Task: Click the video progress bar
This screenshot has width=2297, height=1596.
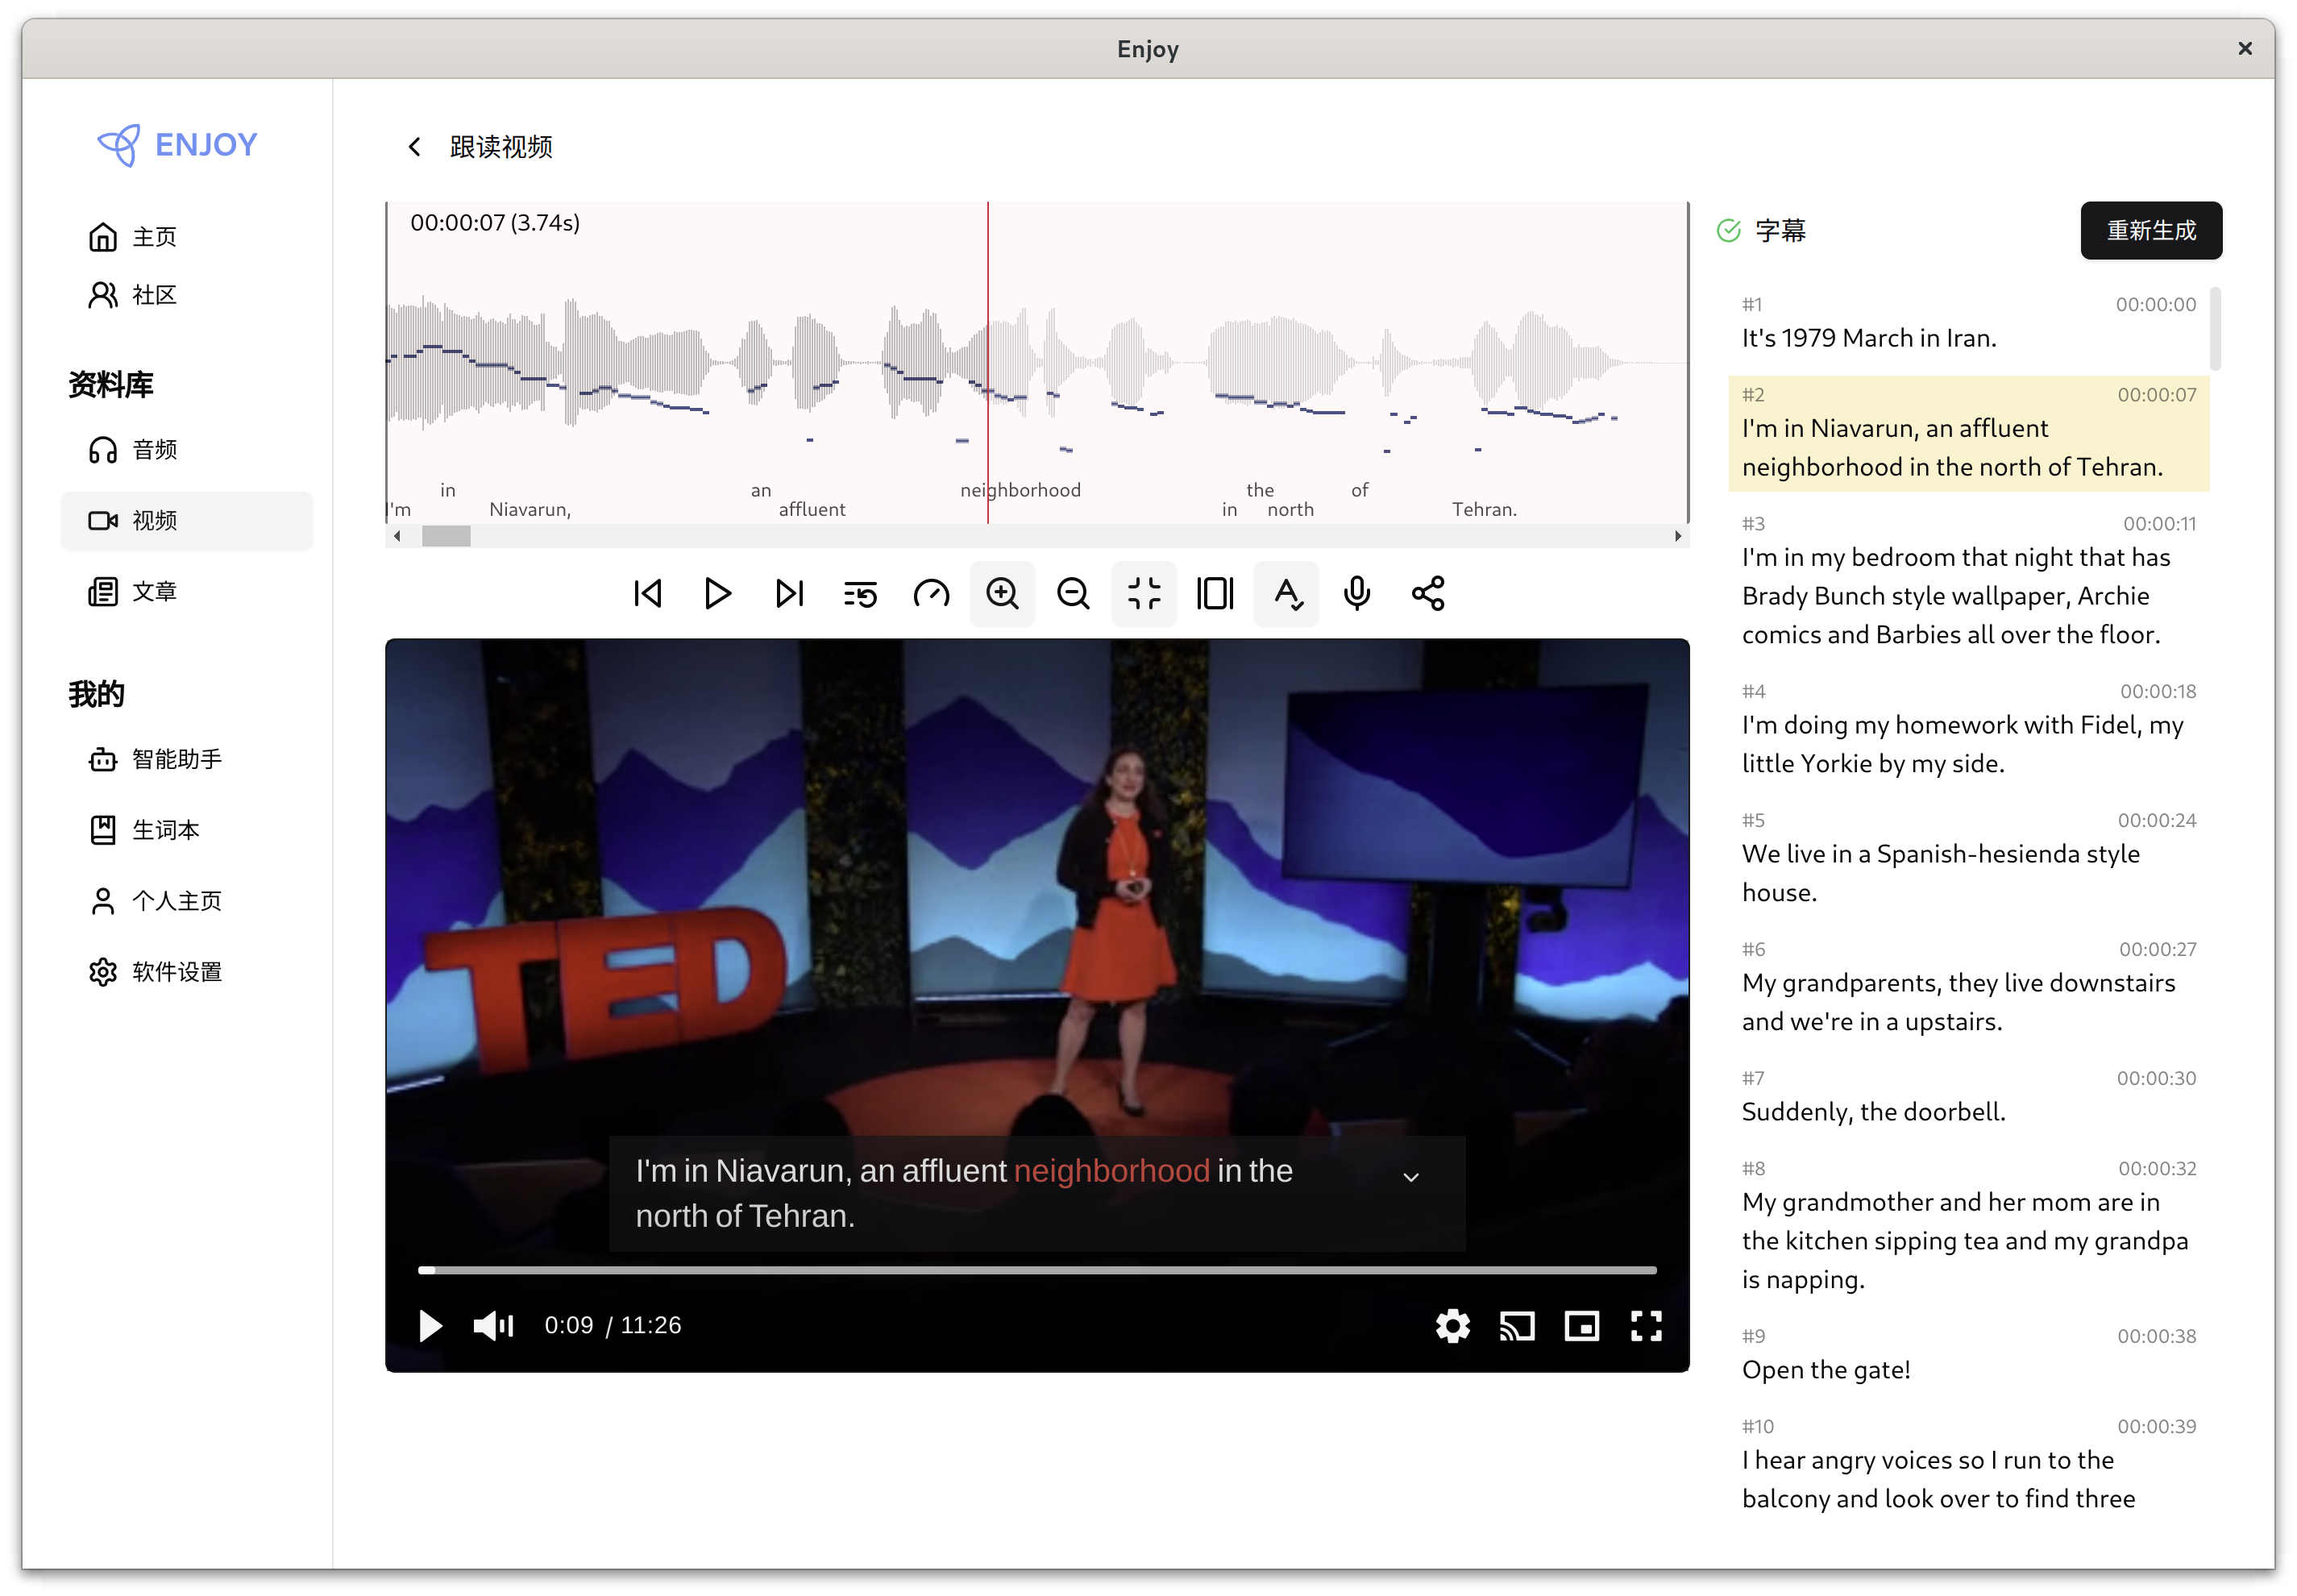Action: [1036, 1270]
